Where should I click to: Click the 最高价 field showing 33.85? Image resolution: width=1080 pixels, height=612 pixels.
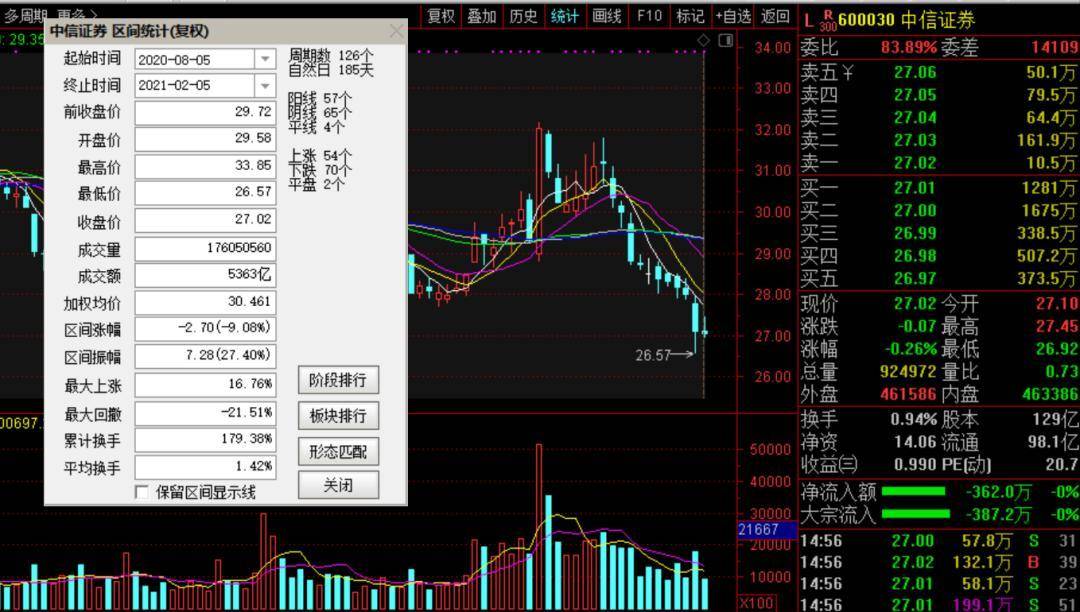tap(205, 167)
